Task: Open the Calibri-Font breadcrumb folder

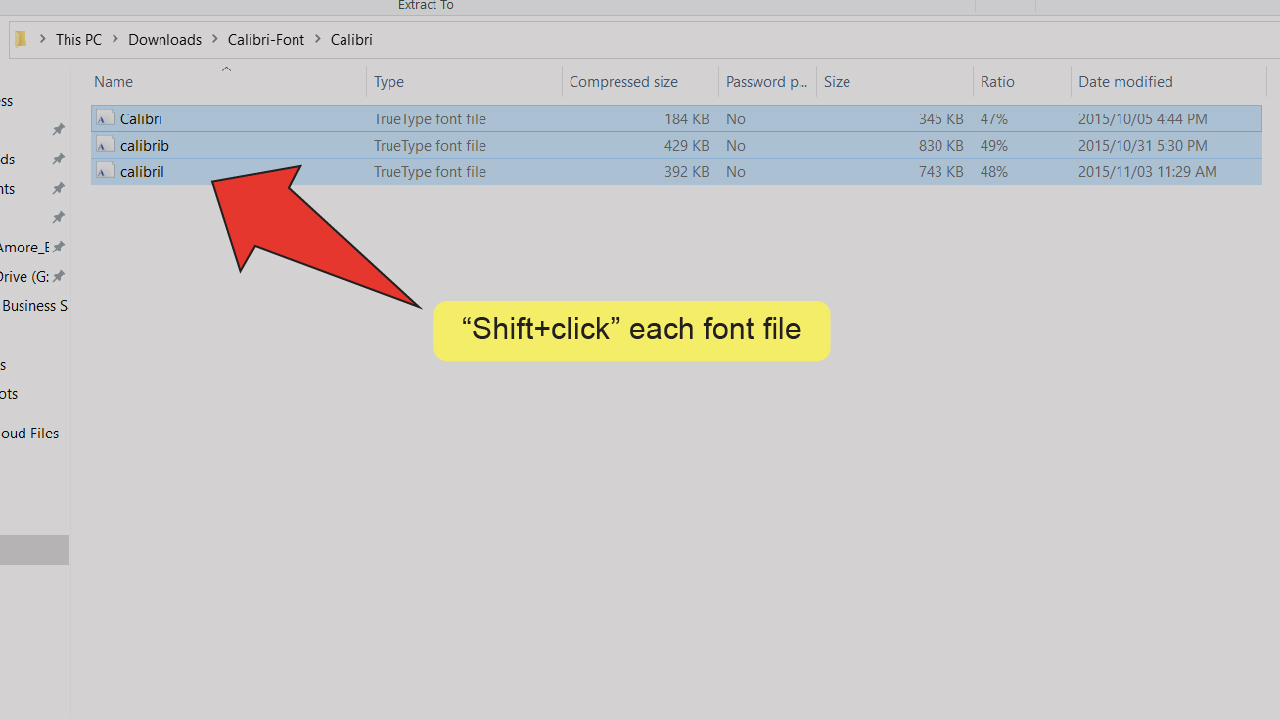Action: click(x=266, y=40)
